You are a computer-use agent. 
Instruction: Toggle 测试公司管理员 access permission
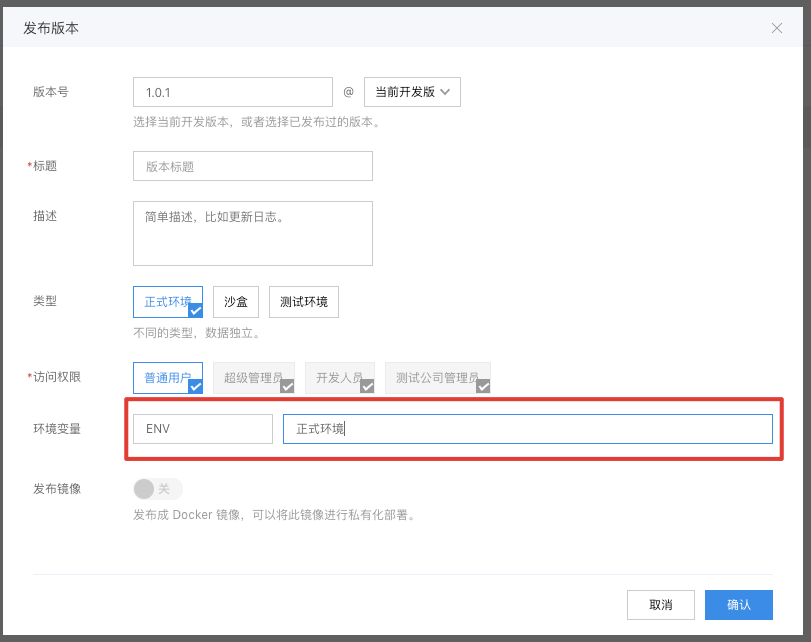pos(437,377)
